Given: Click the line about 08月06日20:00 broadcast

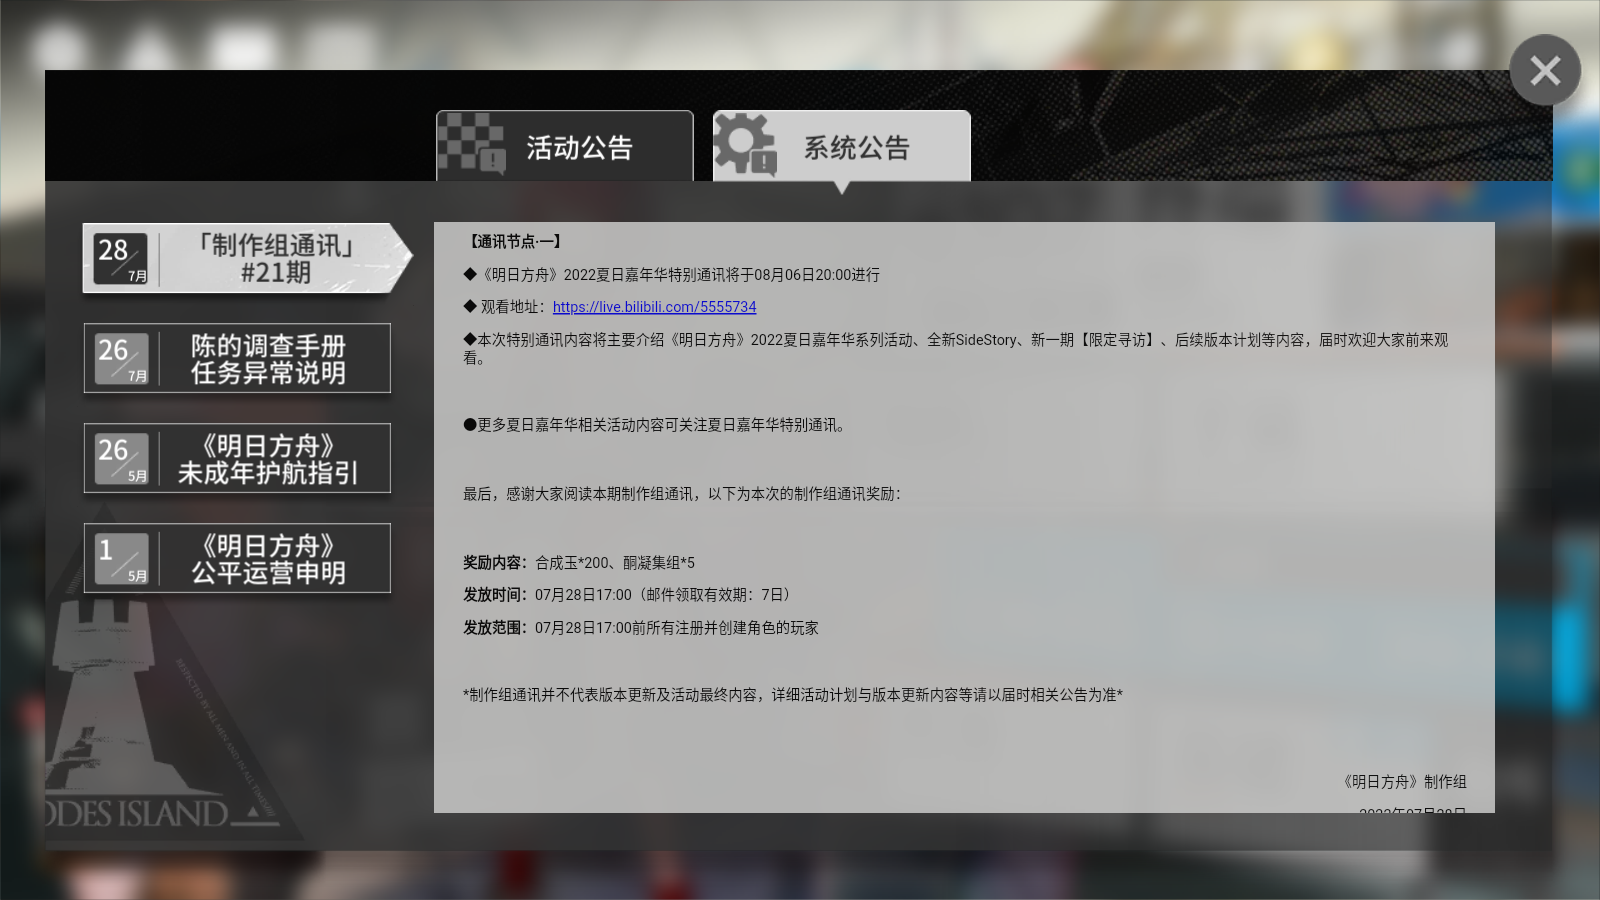Looking at the screenshot, I should (672, 275).
